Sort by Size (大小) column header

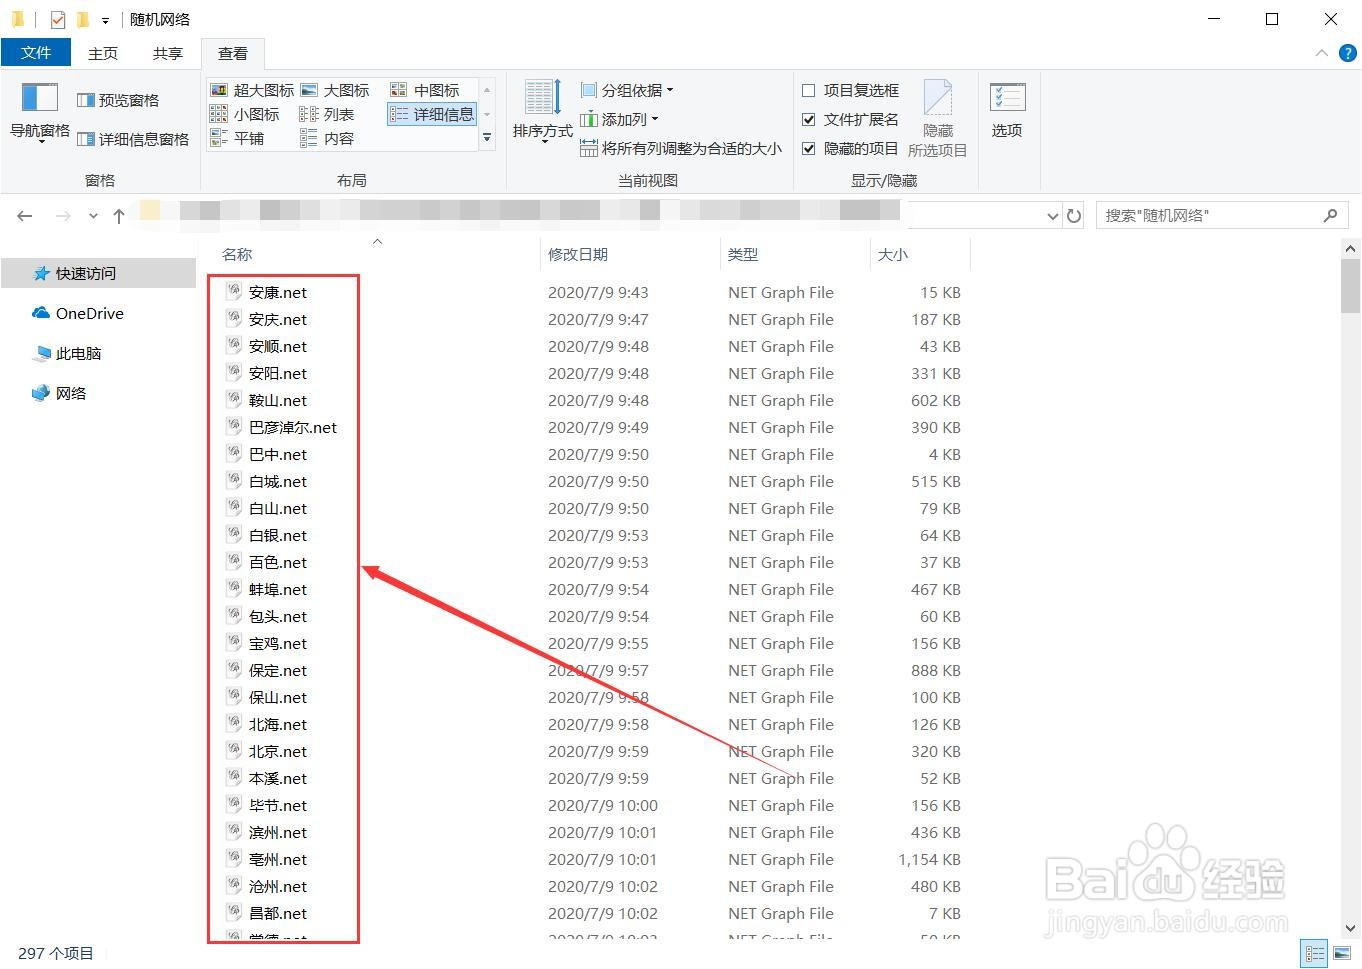(x=920, y=254)
